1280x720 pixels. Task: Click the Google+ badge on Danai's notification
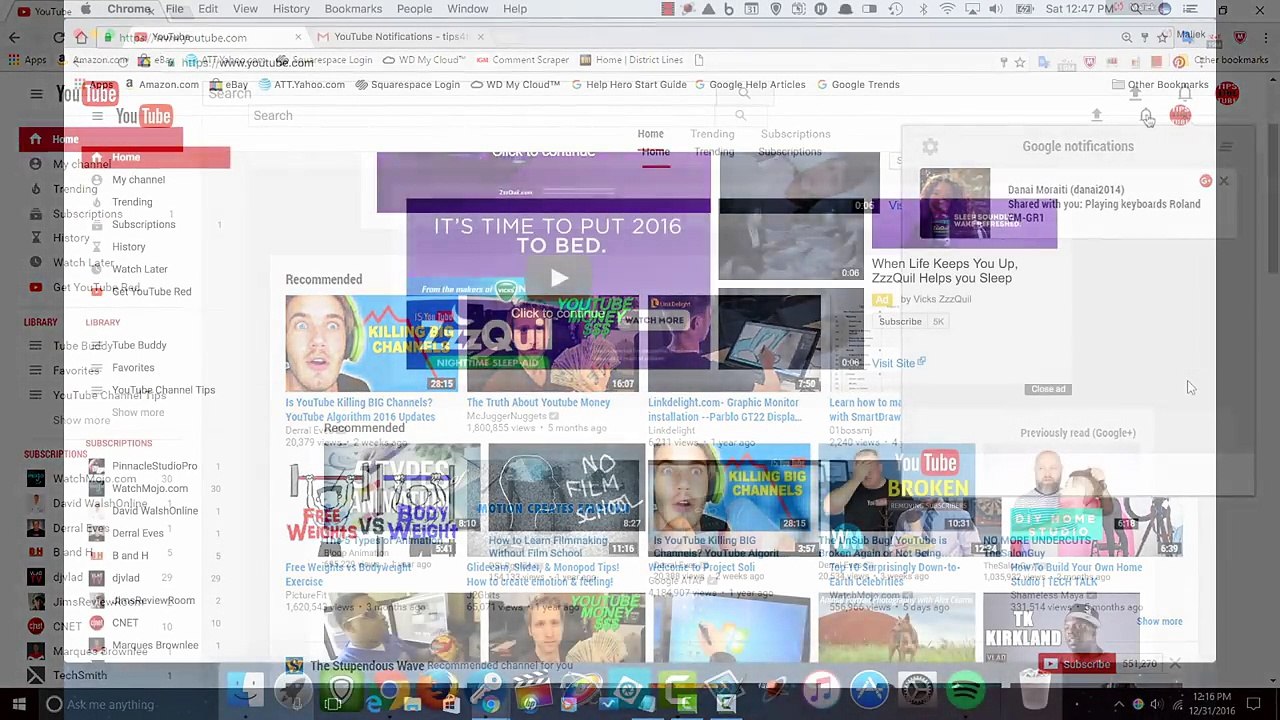coord(1206,181)
